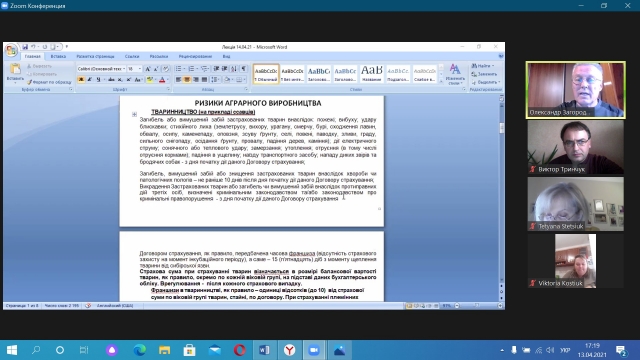The width and height of the screenshot is (640, 360).
Task: Click the sort icon in paragraph group
Action: 234,69
